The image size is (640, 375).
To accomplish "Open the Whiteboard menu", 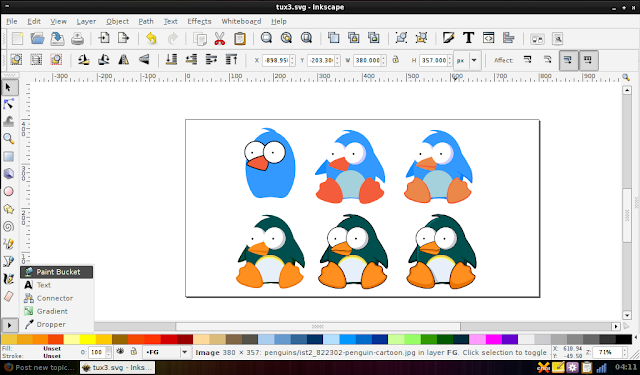I will point(241,21).
